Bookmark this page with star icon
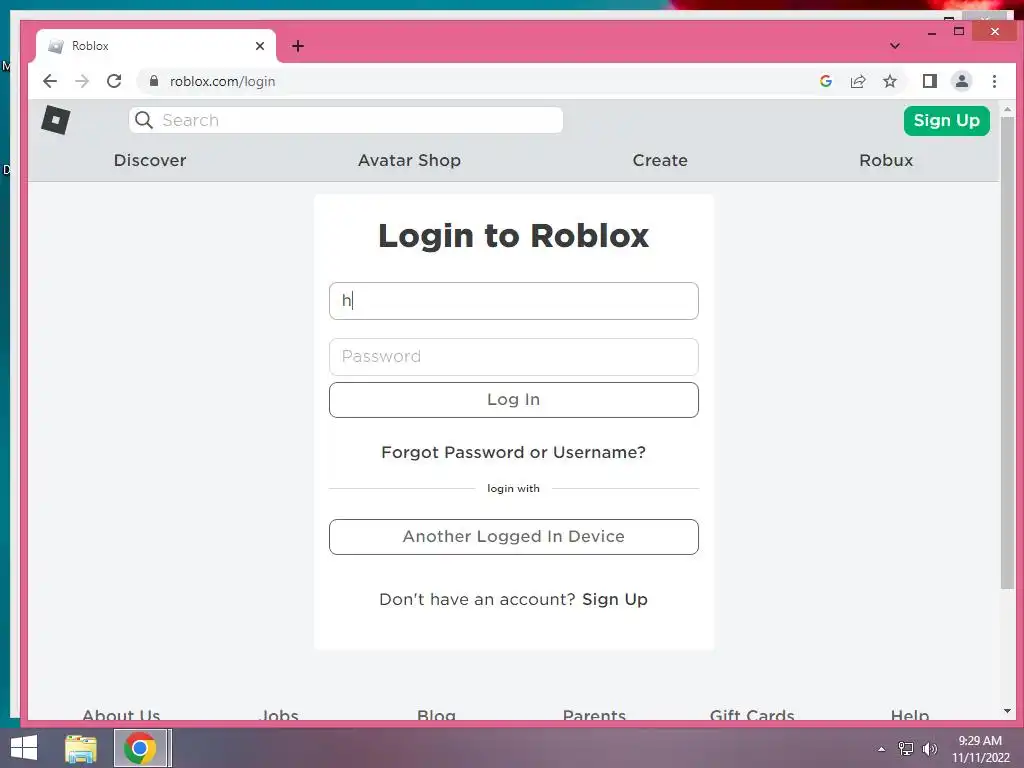Image resolution: width=1024 pixels, height=768 pixels. [x=889, y=81]
